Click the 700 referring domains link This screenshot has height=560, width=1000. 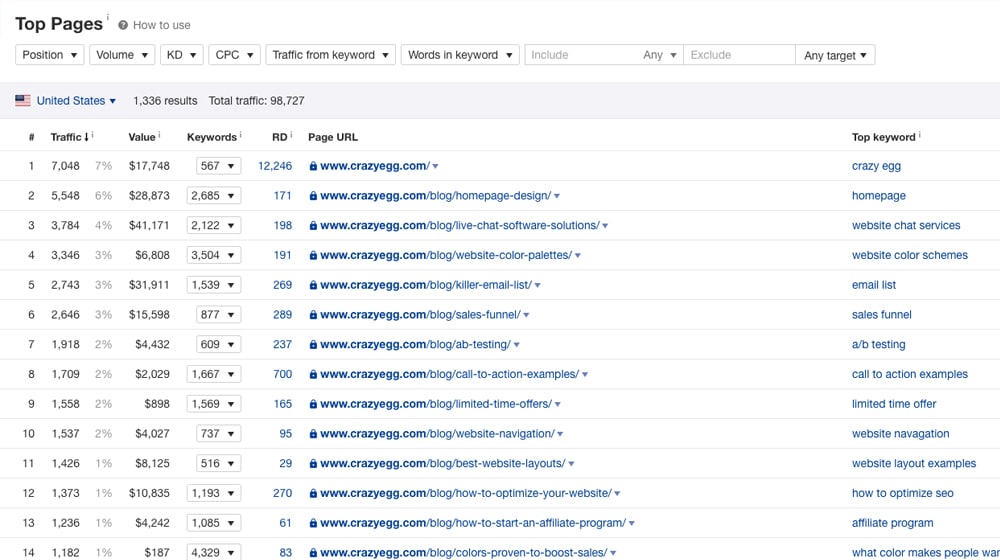coord(283,374)
